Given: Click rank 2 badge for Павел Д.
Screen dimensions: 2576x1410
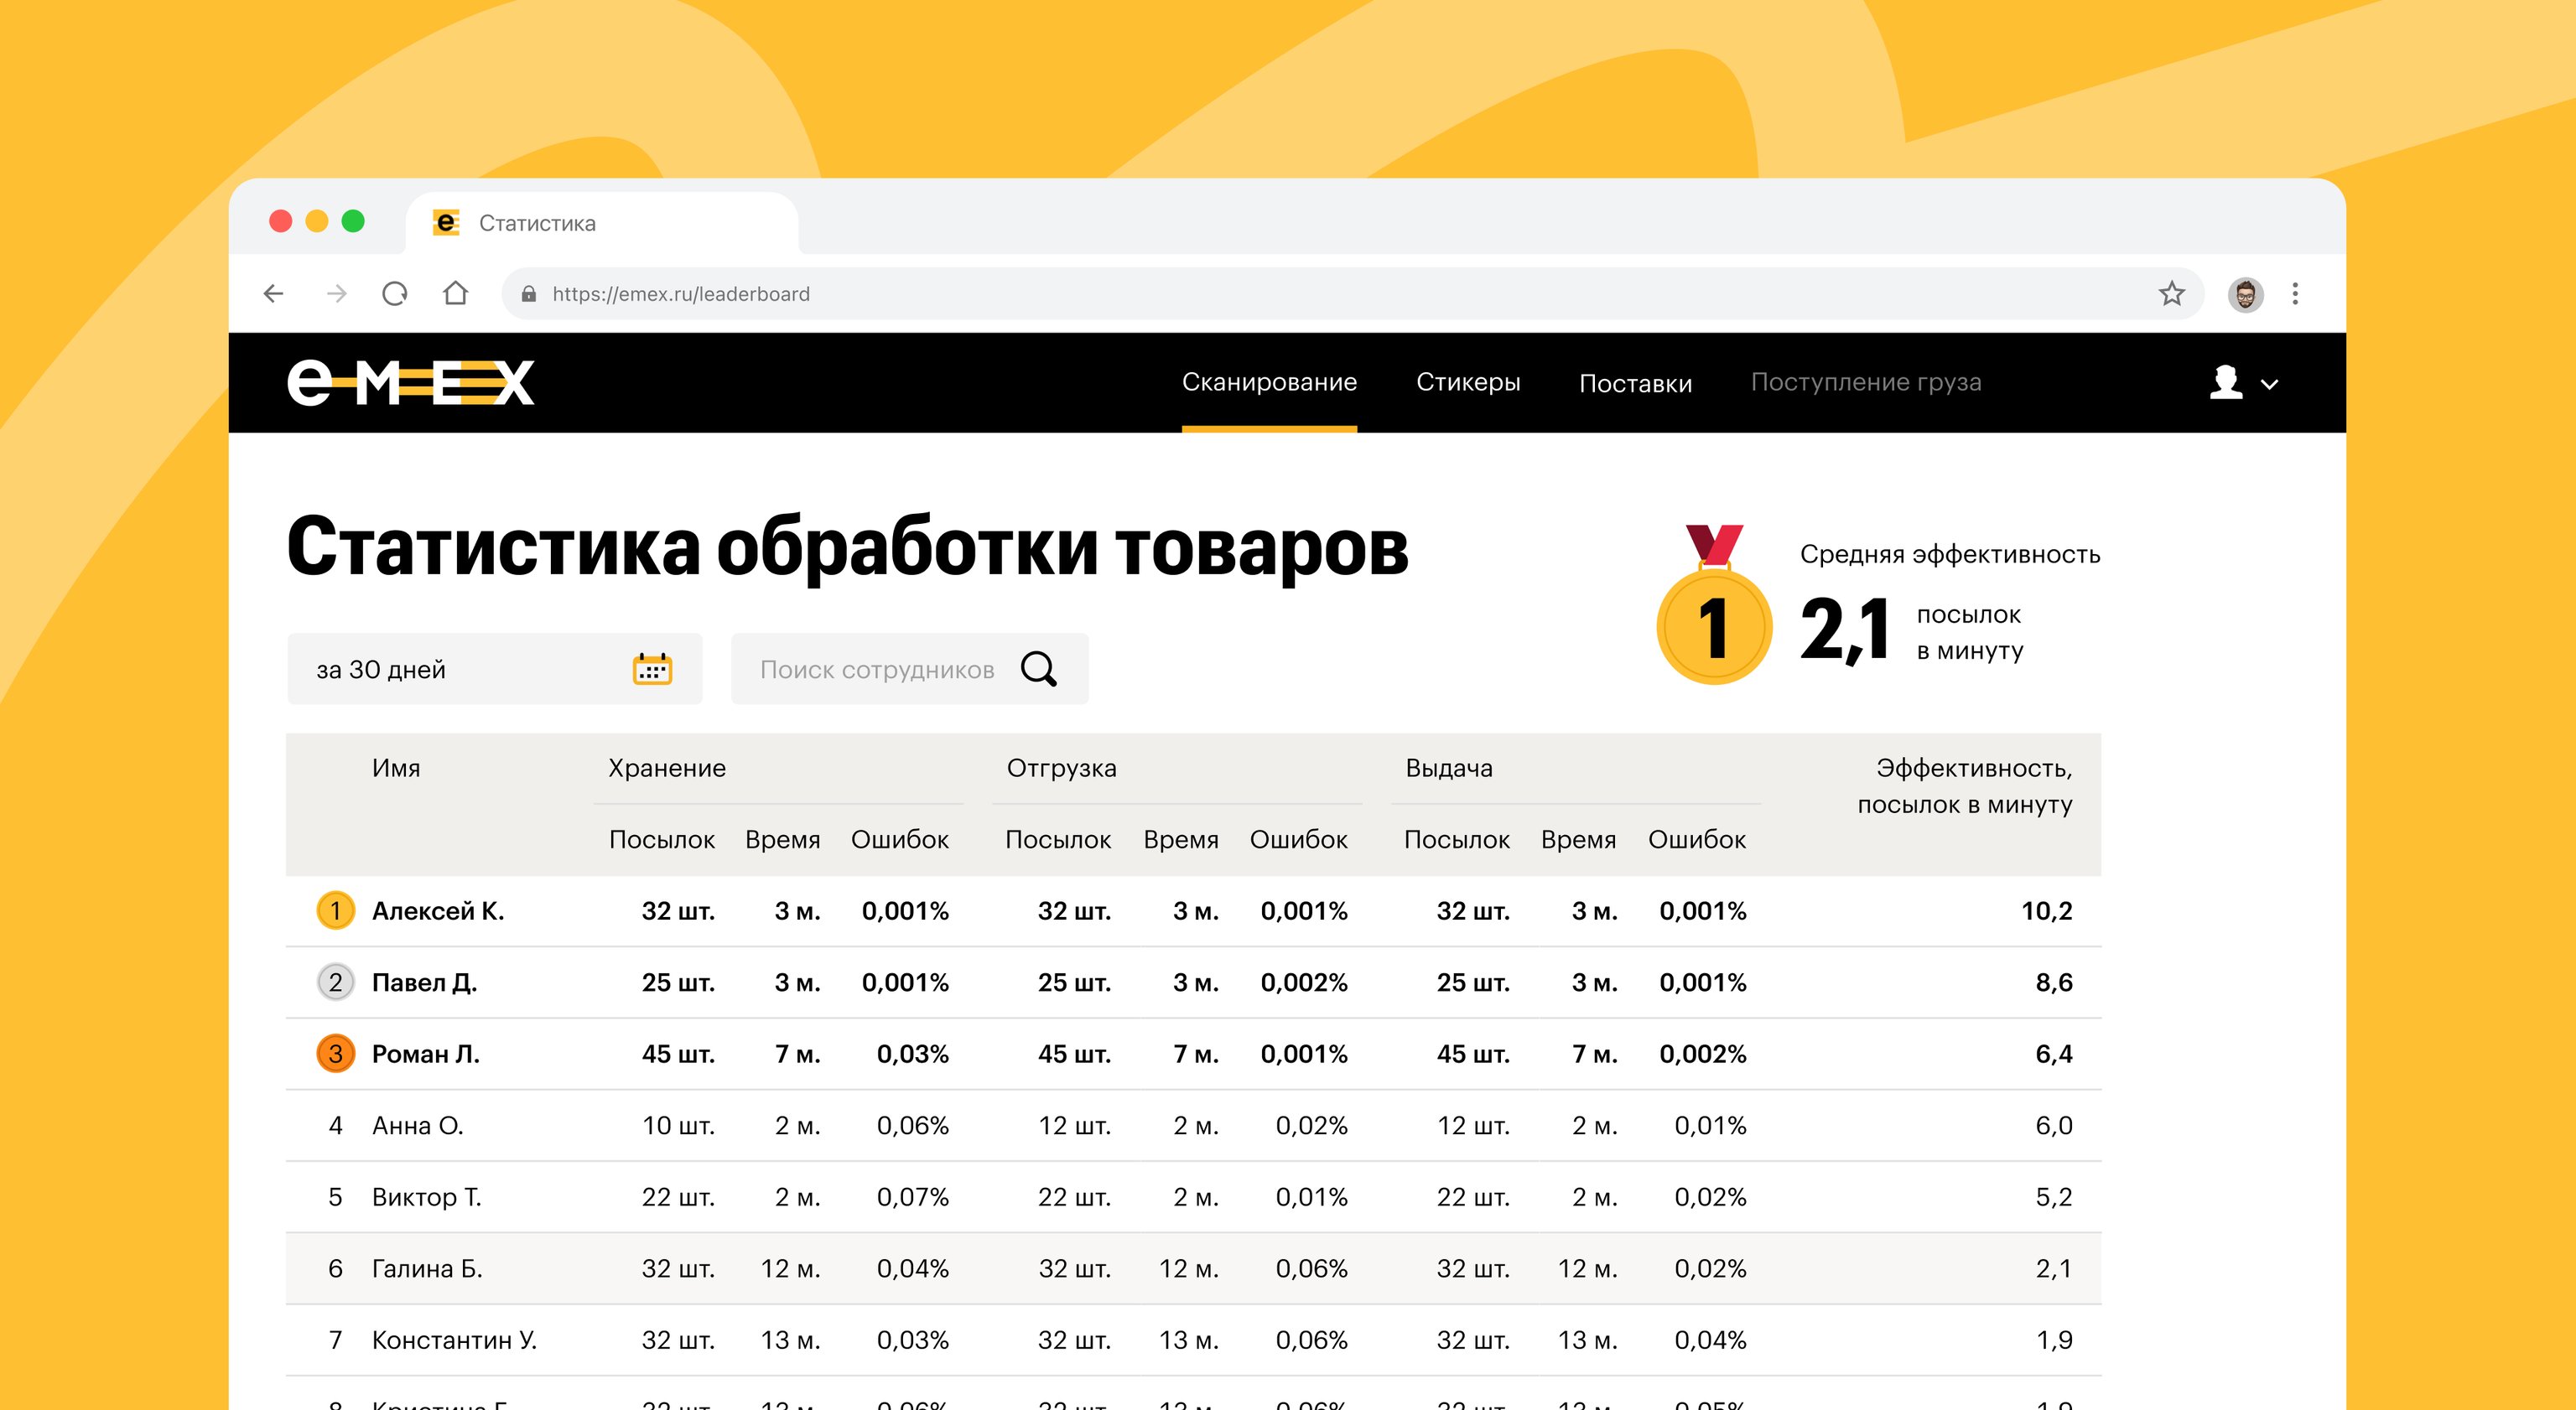Looking at the screenshot, I should [x=335, y=982].
